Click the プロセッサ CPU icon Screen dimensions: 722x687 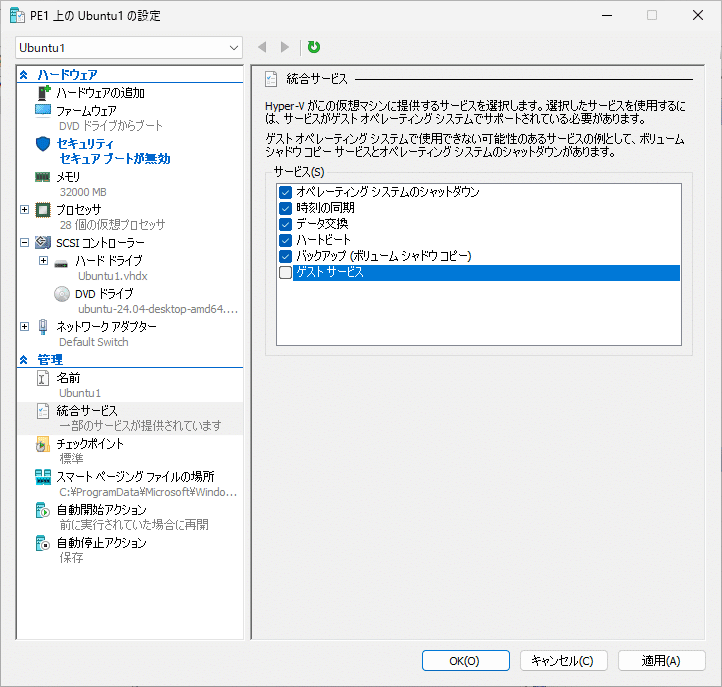point(43,210)
